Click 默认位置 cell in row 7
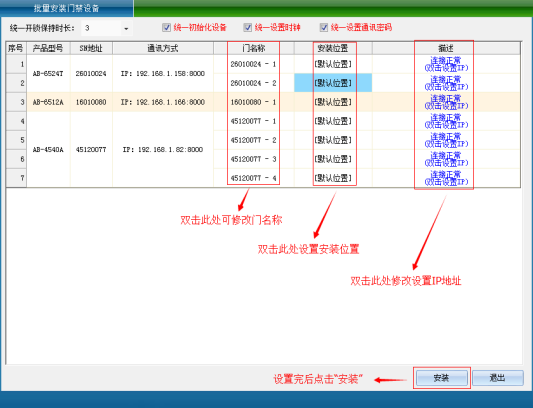The width and height of the screenshot is (533, 408). click(333, 178)
